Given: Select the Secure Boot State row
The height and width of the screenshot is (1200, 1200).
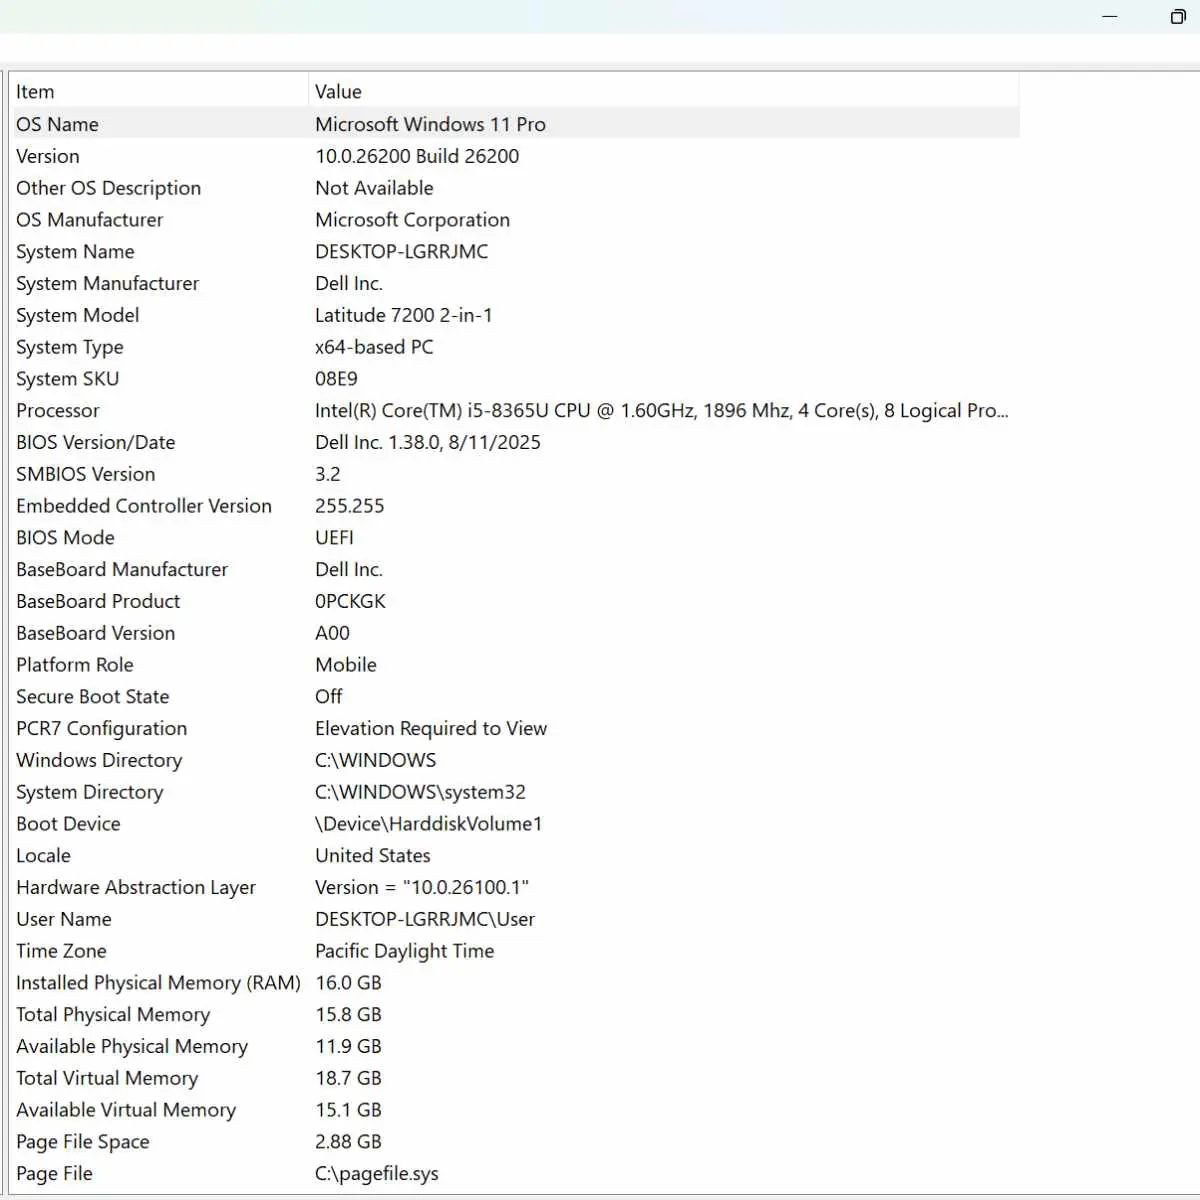Looking at the screenshot, I should pyautogui.click(x=514, y=697).
